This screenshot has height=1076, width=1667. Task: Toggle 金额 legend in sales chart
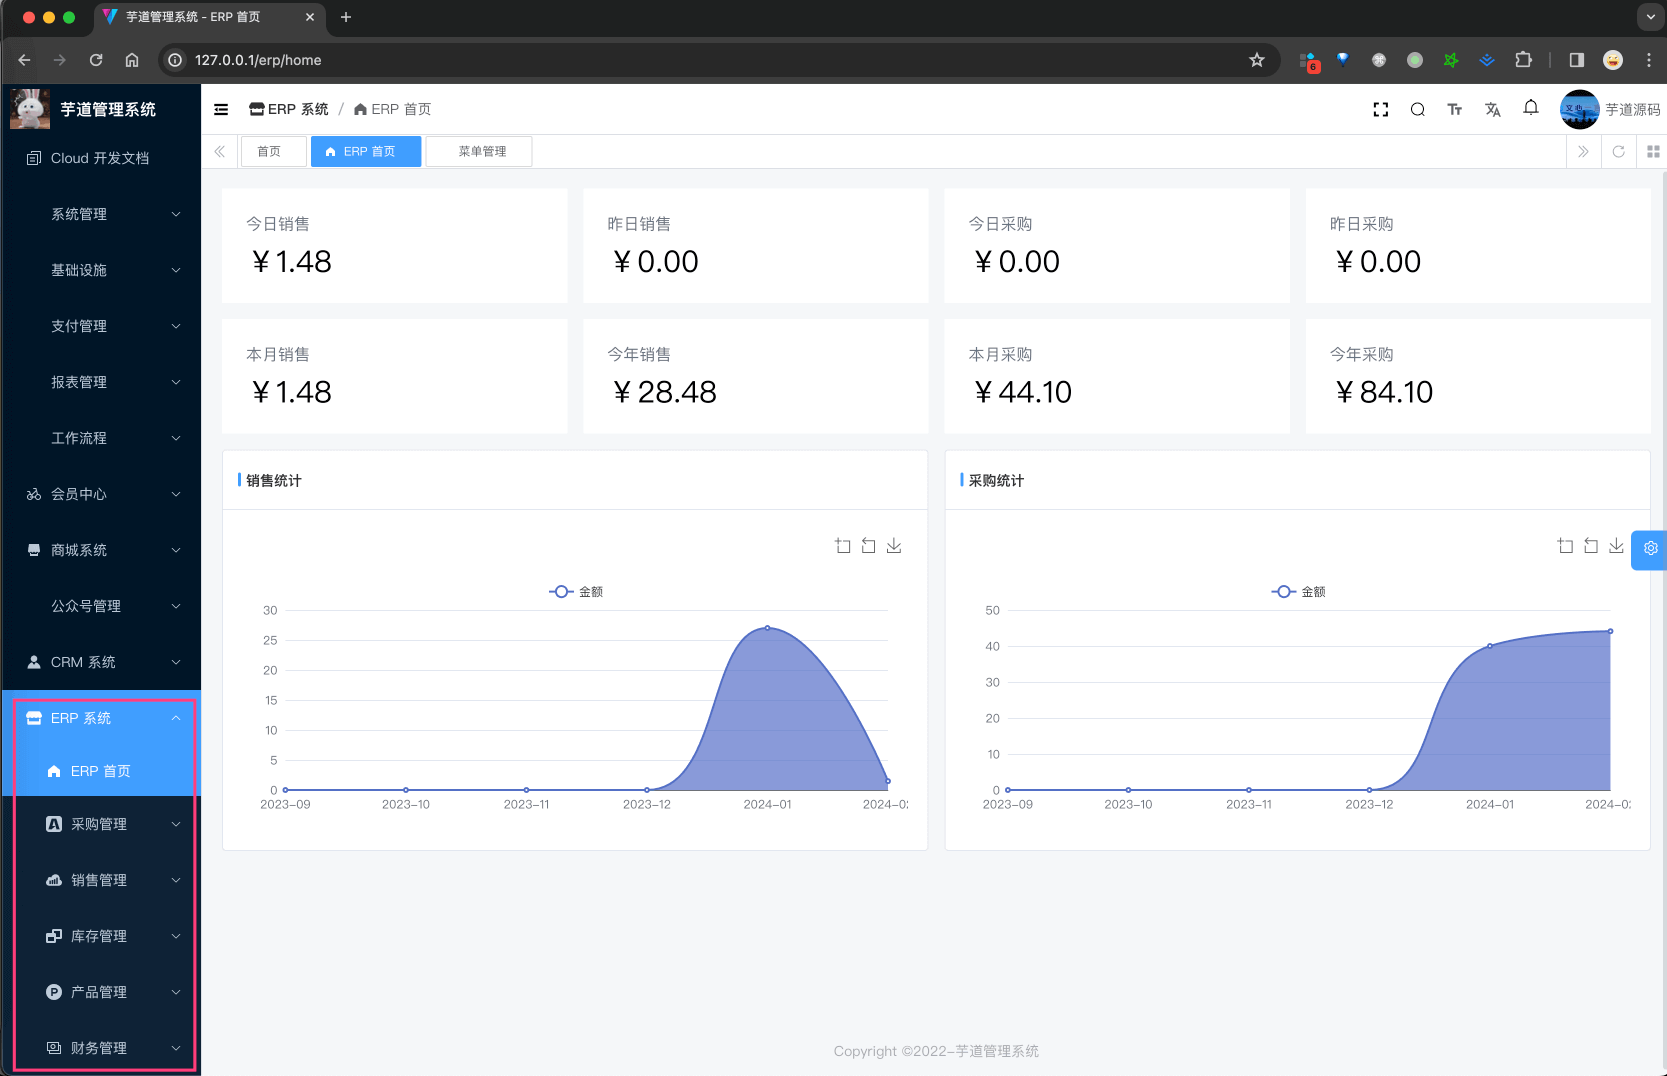(576, 592)
